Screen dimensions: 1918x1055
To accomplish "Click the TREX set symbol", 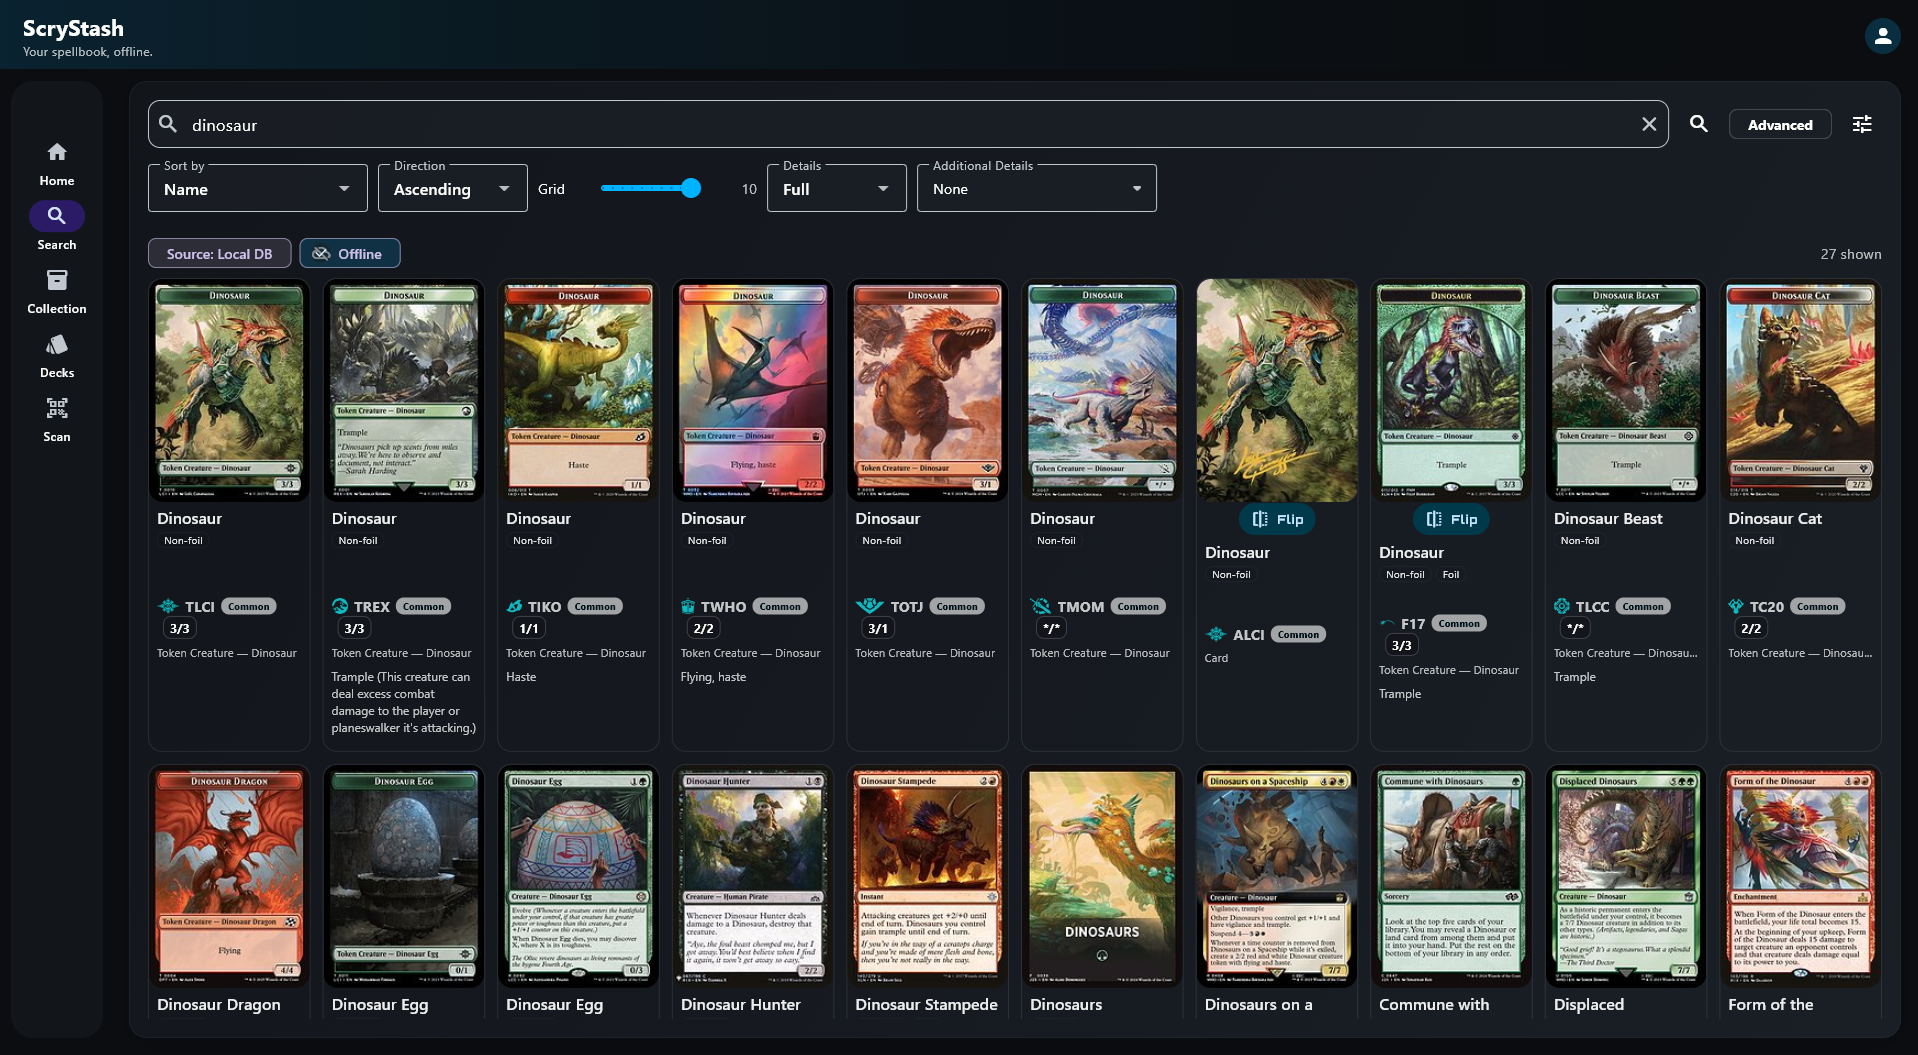I will click(340, 606).
